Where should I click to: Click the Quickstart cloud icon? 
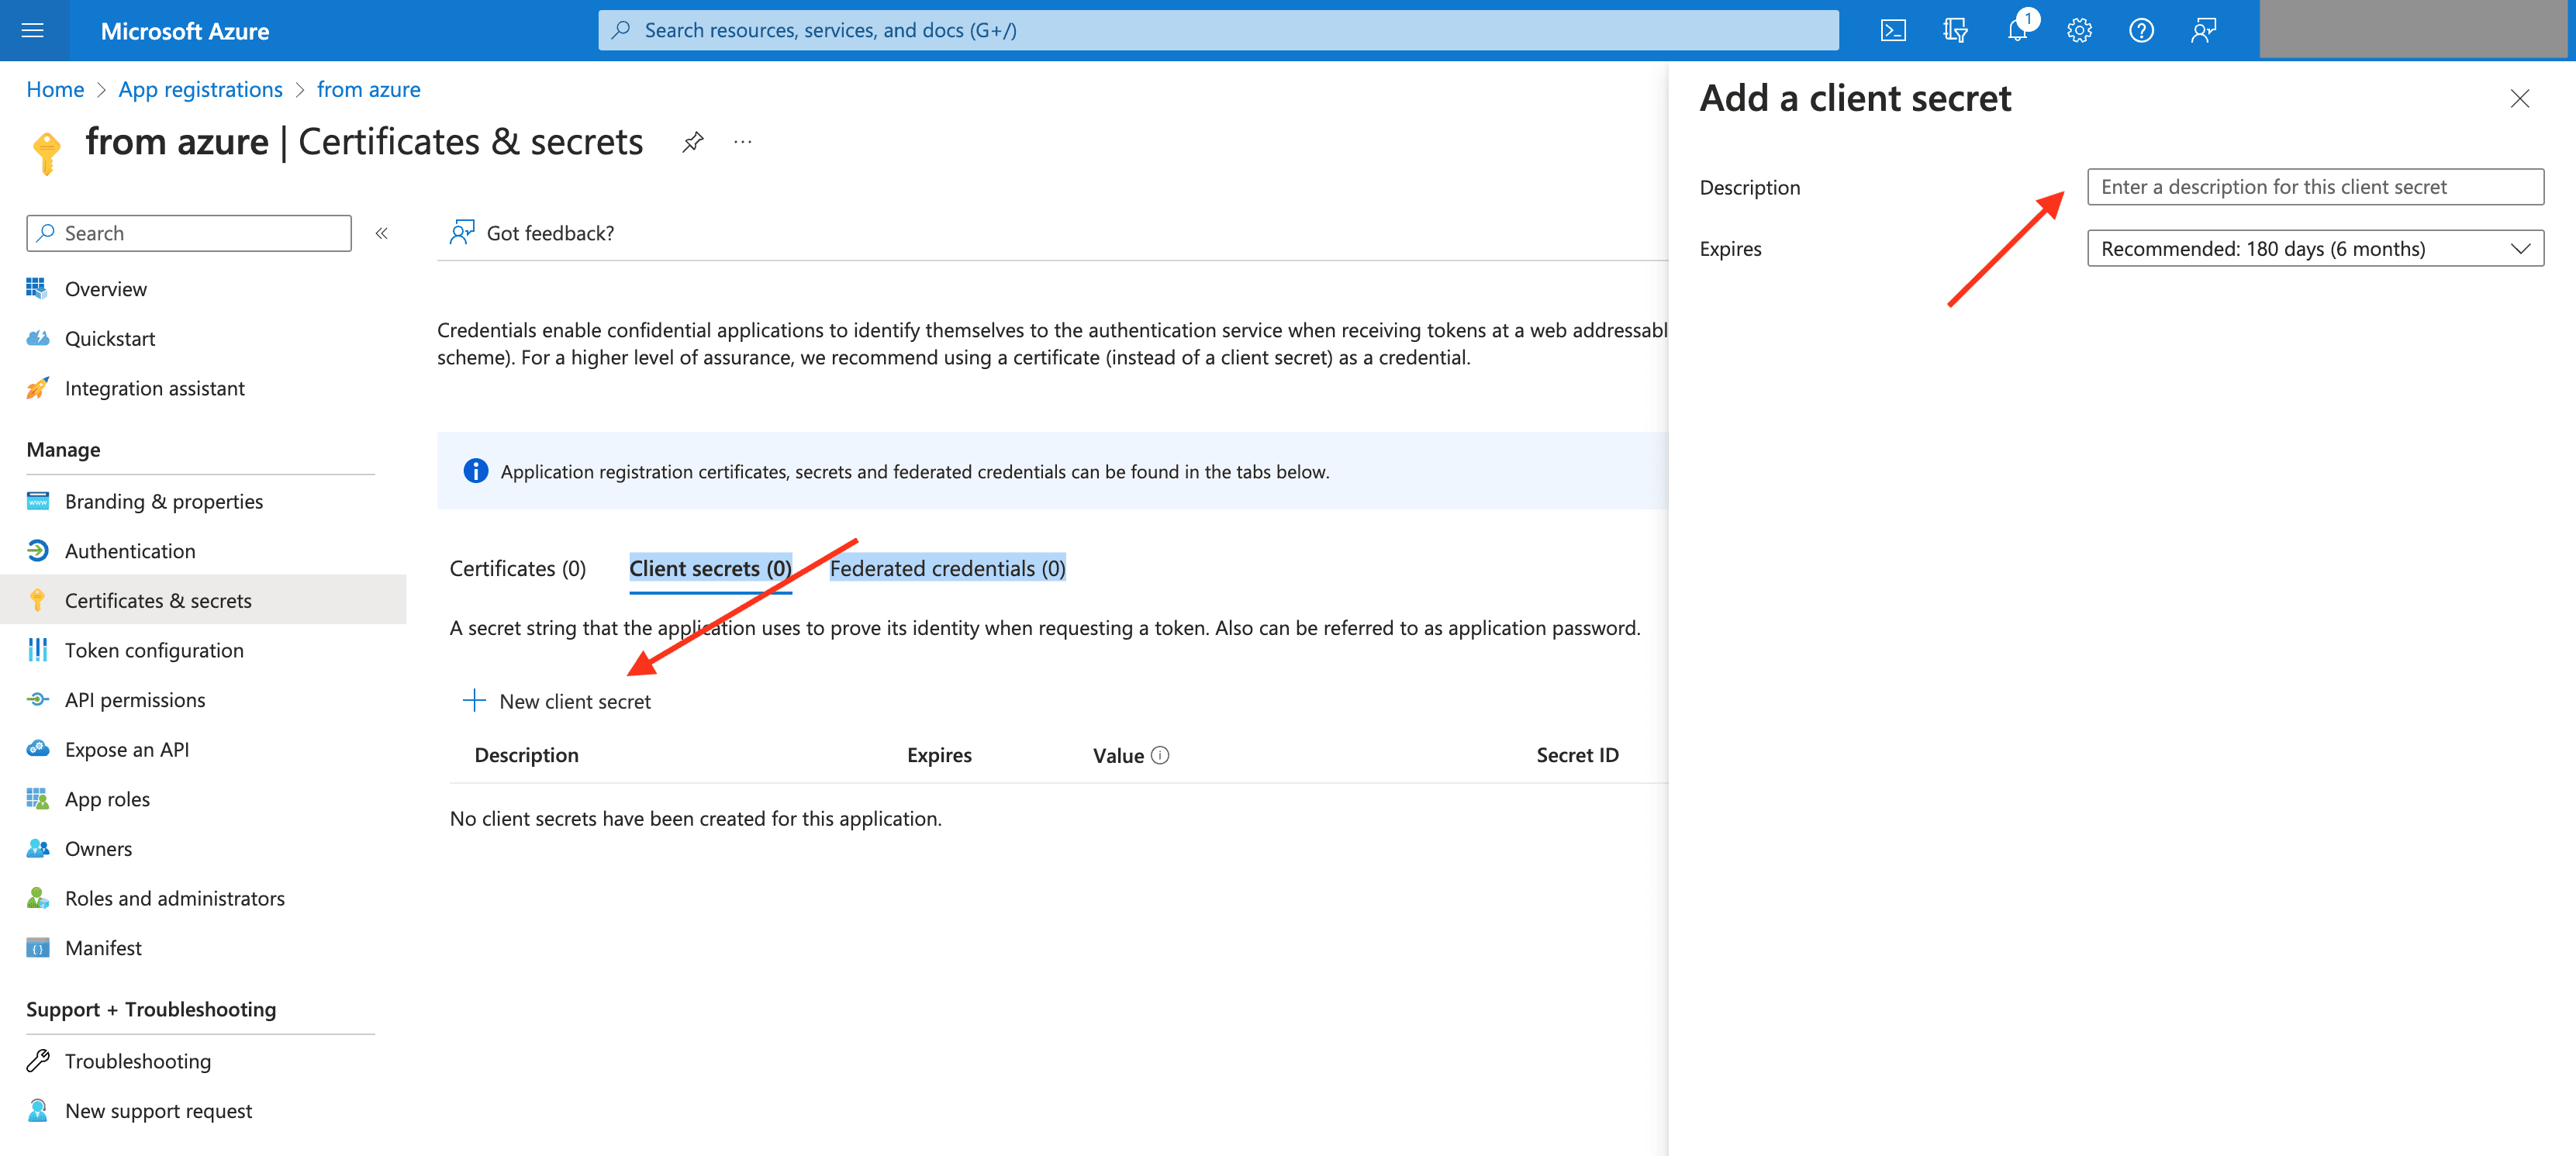(x=37, y=338)
